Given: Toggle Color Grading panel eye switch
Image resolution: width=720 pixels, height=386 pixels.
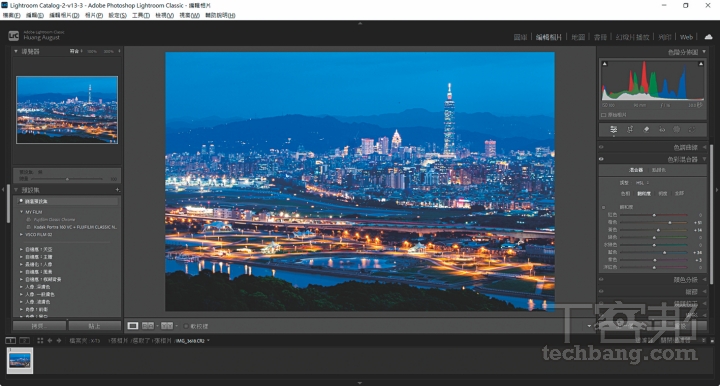Looking at the screenshot, I should point(601,279).
